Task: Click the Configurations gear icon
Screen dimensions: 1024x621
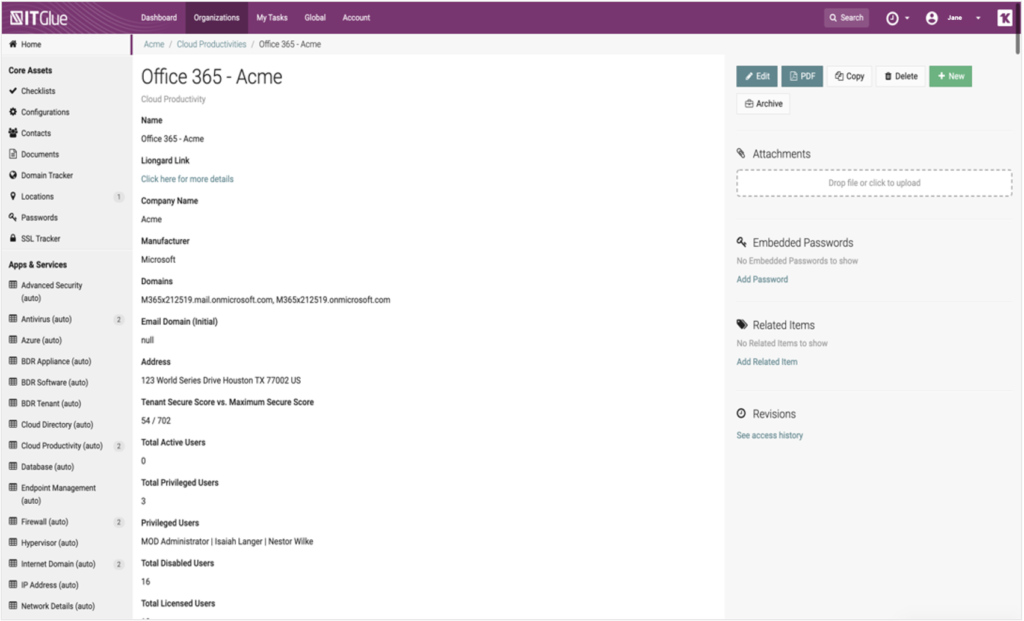Action: 12,112
